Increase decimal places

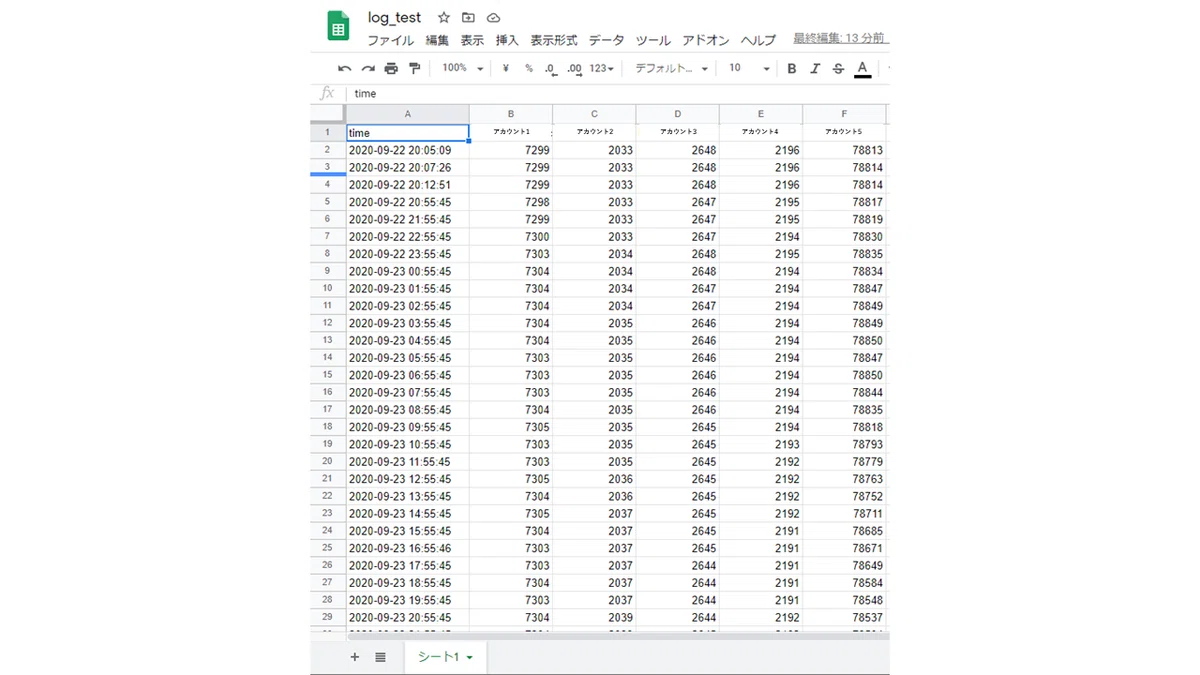click(574, 68)
